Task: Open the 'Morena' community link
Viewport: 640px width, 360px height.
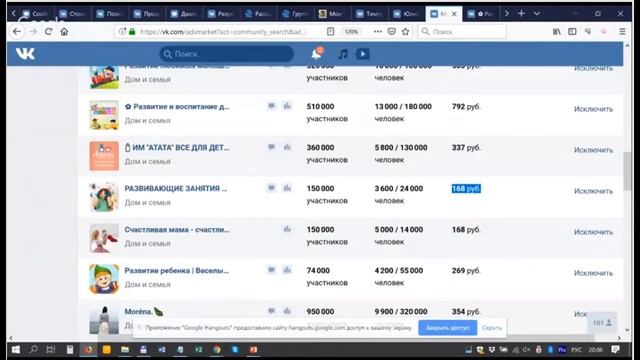Action: (x=144, y=312)
